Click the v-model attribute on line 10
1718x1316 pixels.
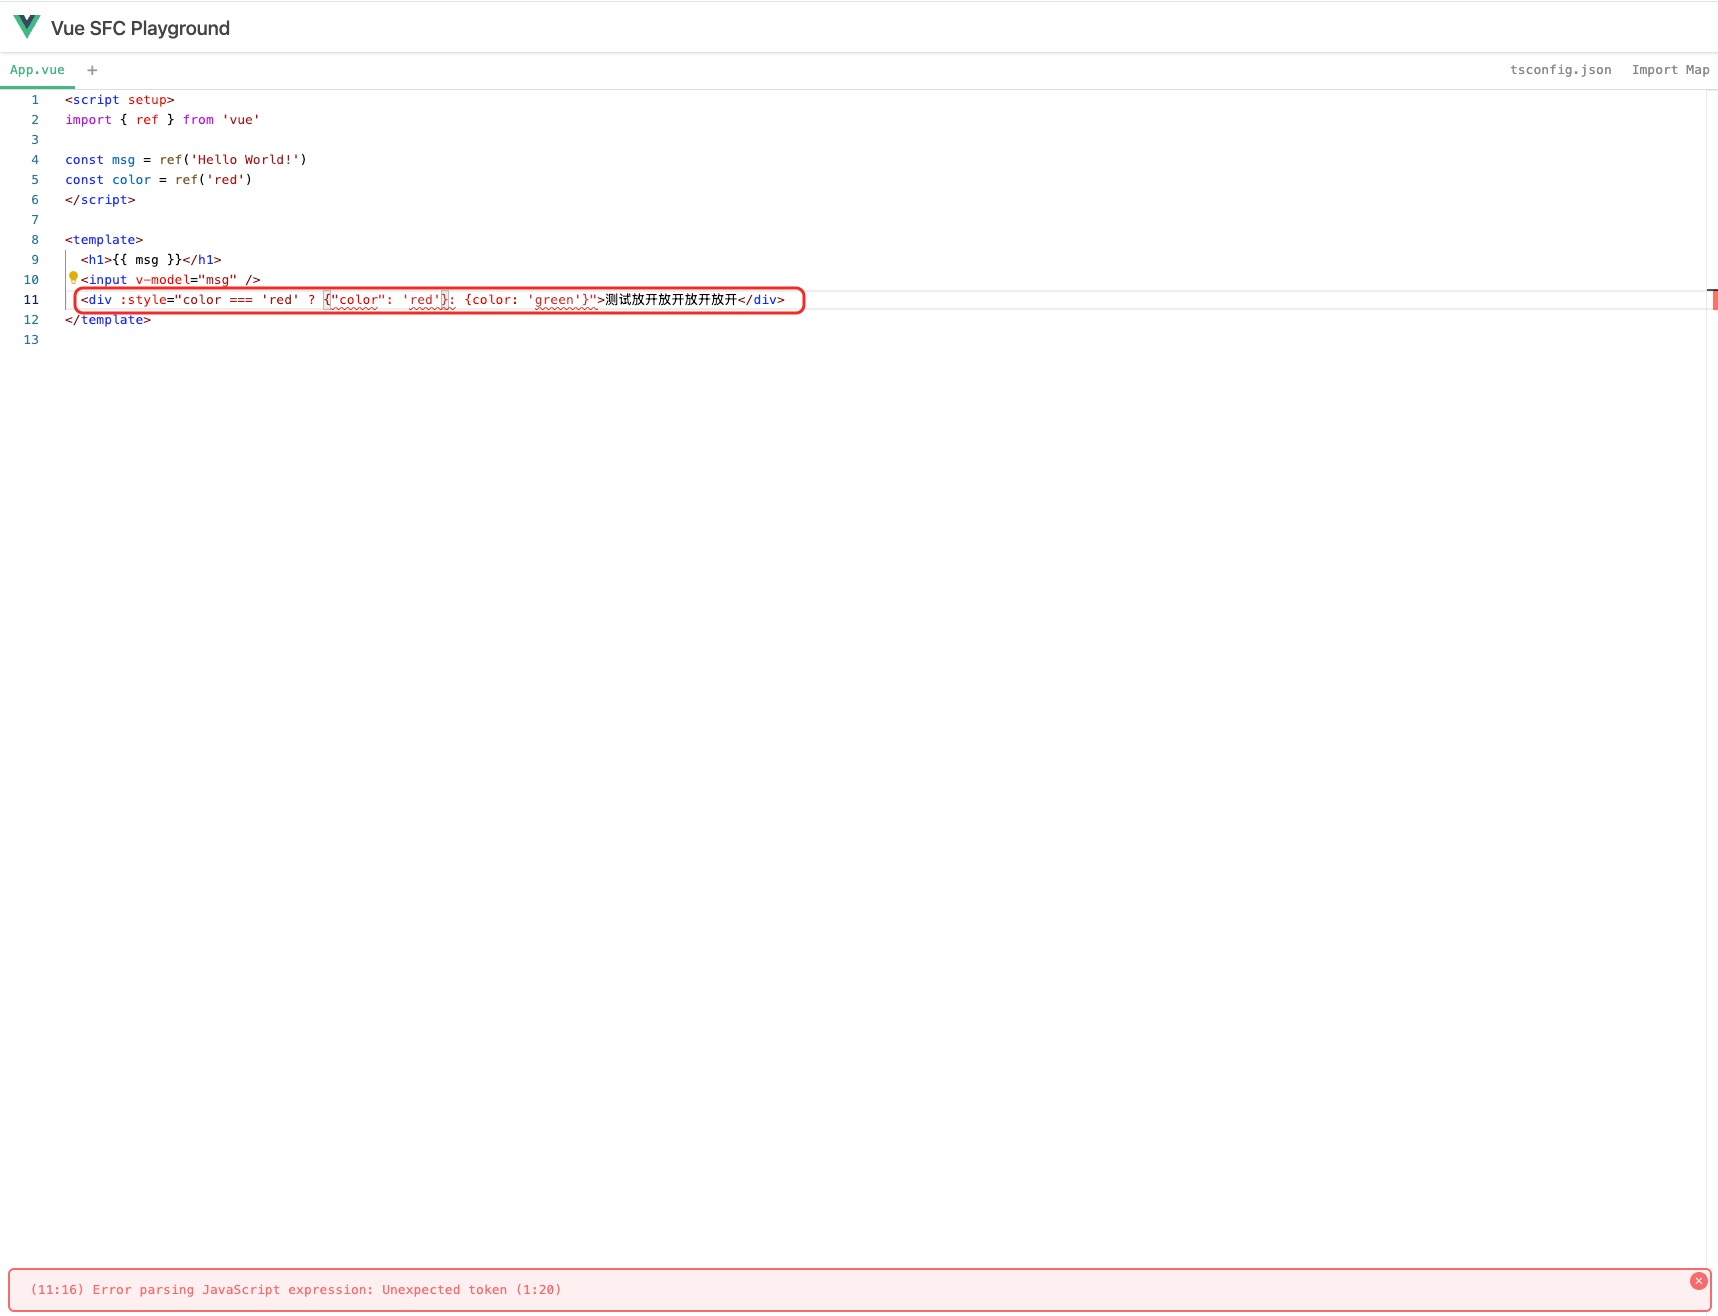[162, 280]
